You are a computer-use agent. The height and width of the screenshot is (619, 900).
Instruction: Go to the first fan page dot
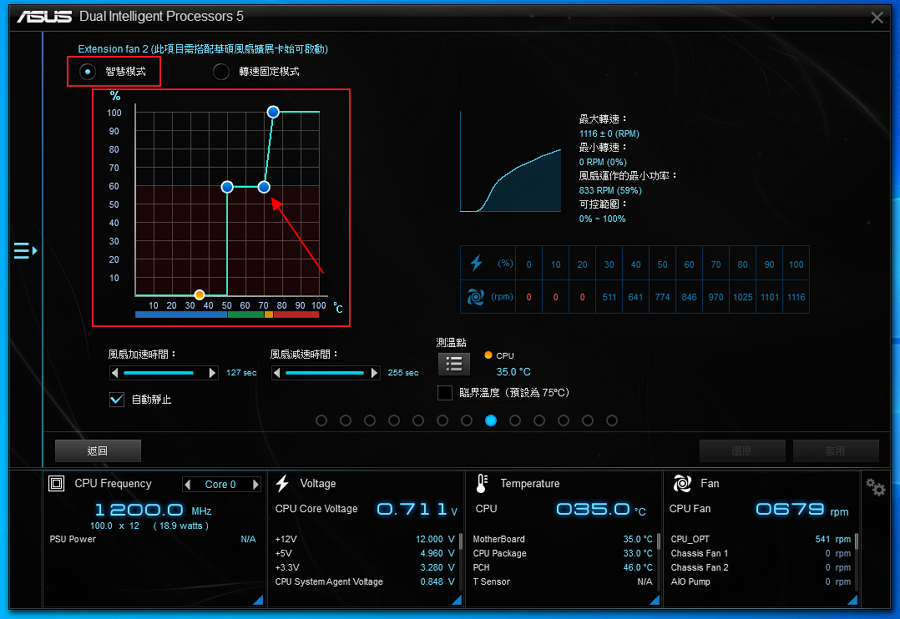(x=321, y=420)
